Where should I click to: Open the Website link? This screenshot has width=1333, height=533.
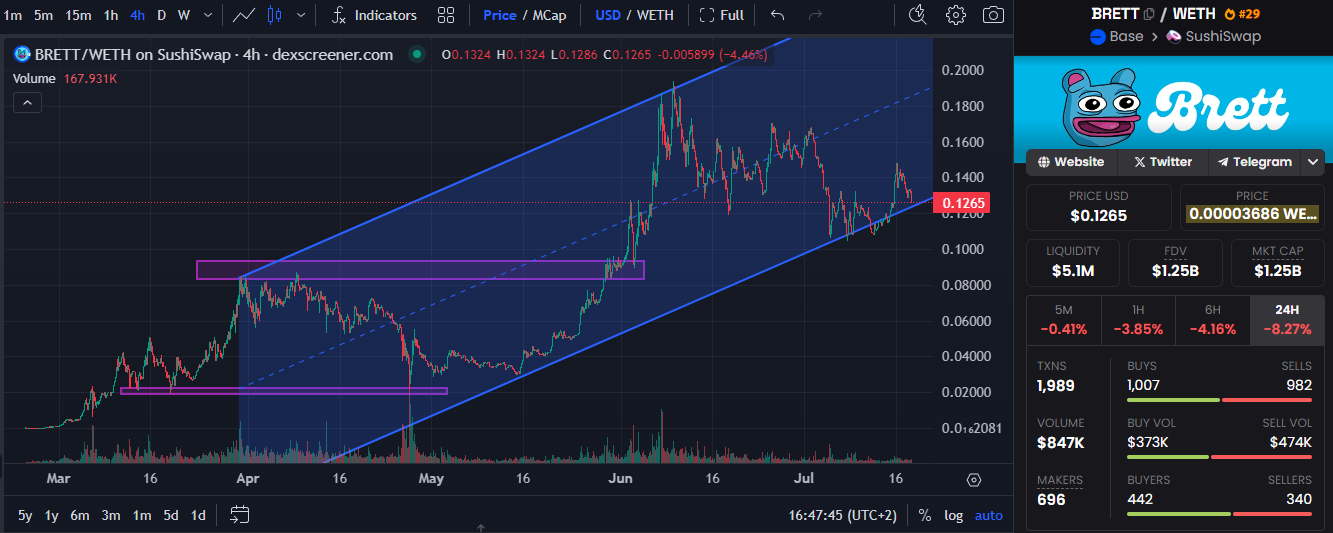(1072, 162)
